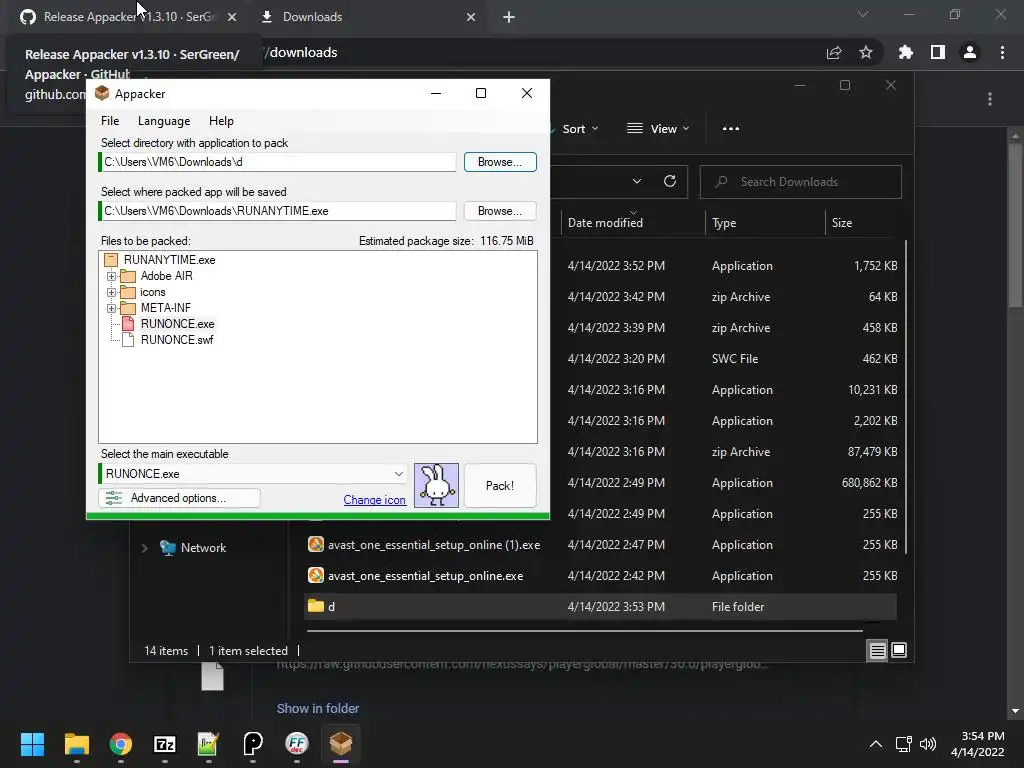Open the Chrome profile menu
The height and width of the screenshot is (768, 1024).
(x=970, y=53)
